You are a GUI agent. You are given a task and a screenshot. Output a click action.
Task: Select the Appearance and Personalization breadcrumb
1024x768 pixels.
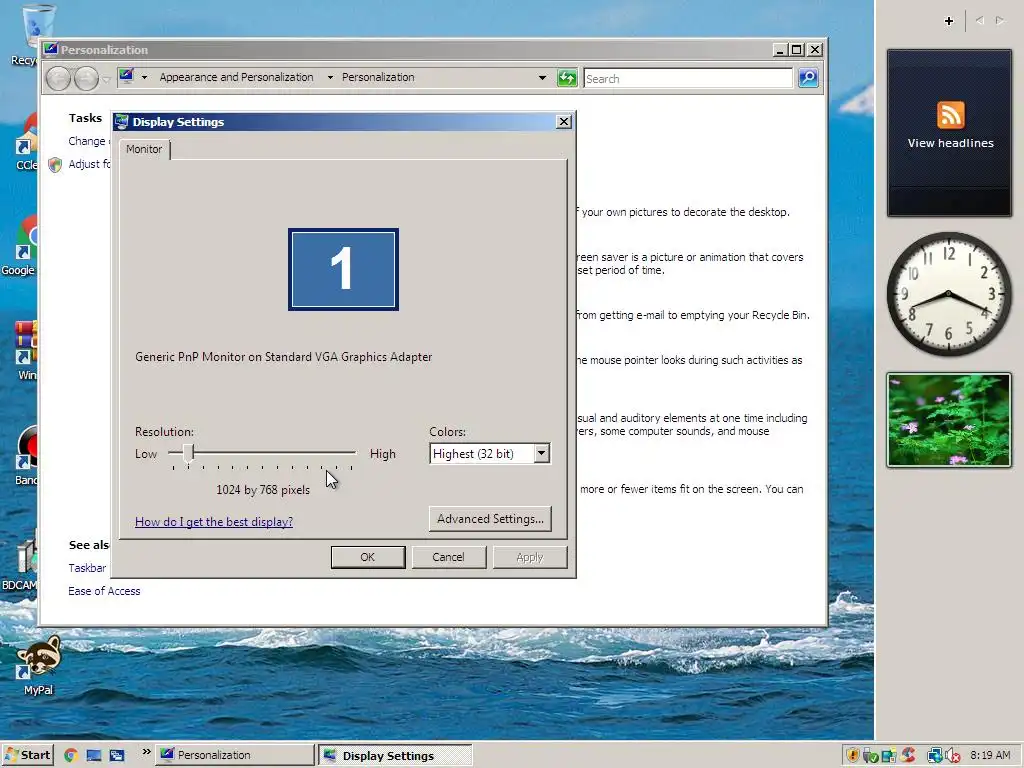coord(236,77)
